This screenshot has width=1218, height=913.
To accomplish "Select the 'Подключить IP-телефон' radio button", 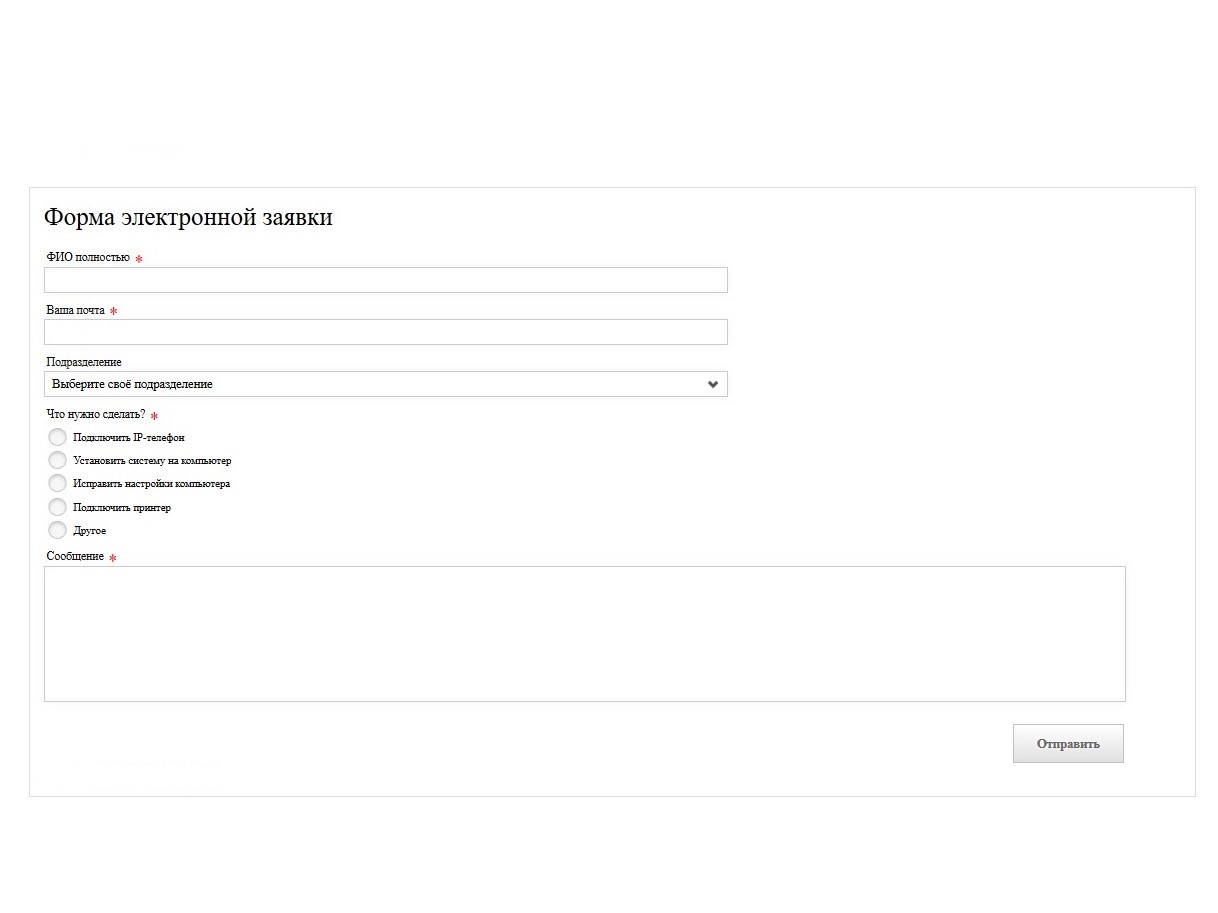I will [x=57, y=437].
